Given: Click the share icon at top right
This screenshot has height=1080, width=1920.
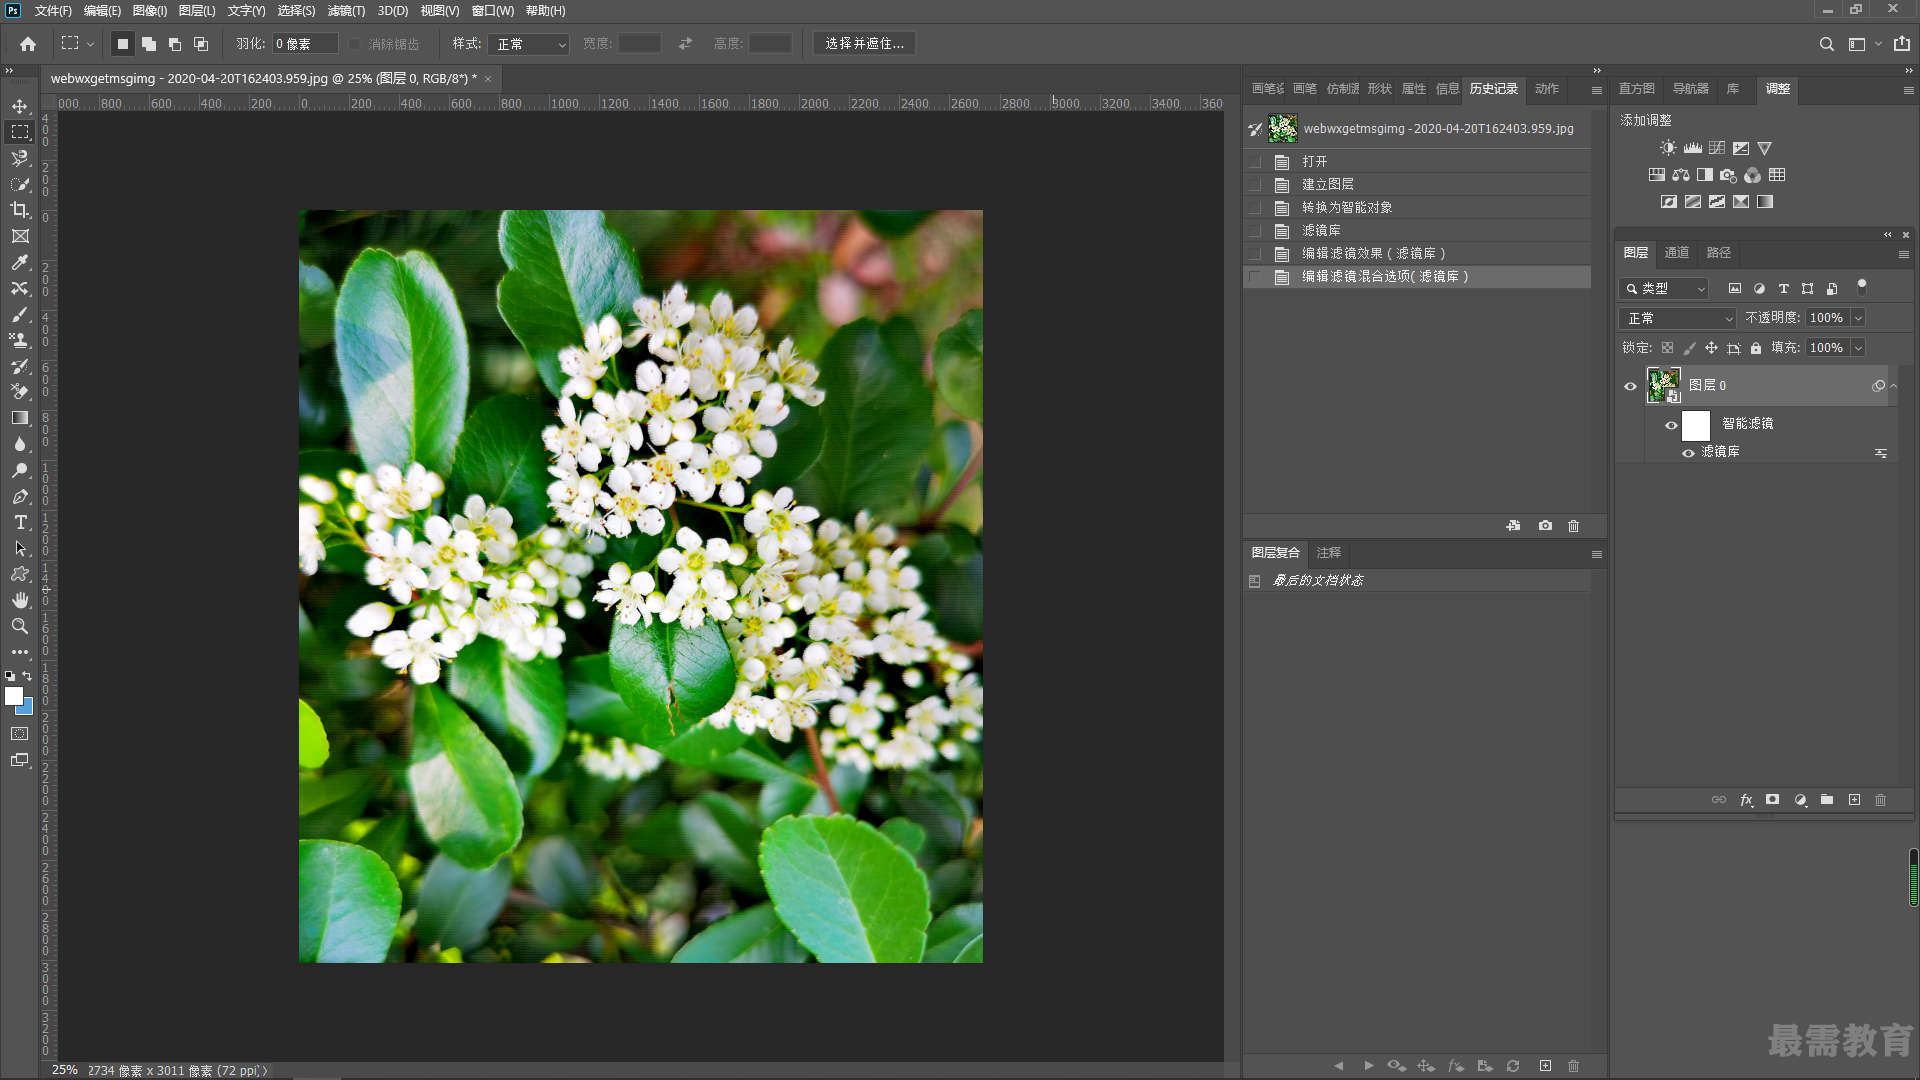Looking at the screenshot, I should (x=1902, y=44).
